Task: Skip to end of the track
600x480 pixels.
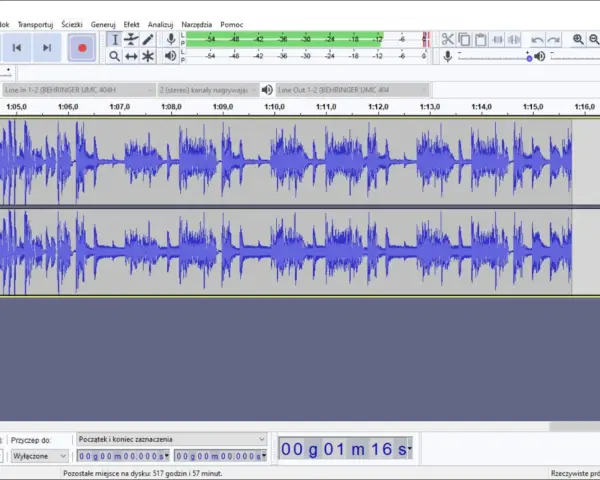Action: click(47, 48)
